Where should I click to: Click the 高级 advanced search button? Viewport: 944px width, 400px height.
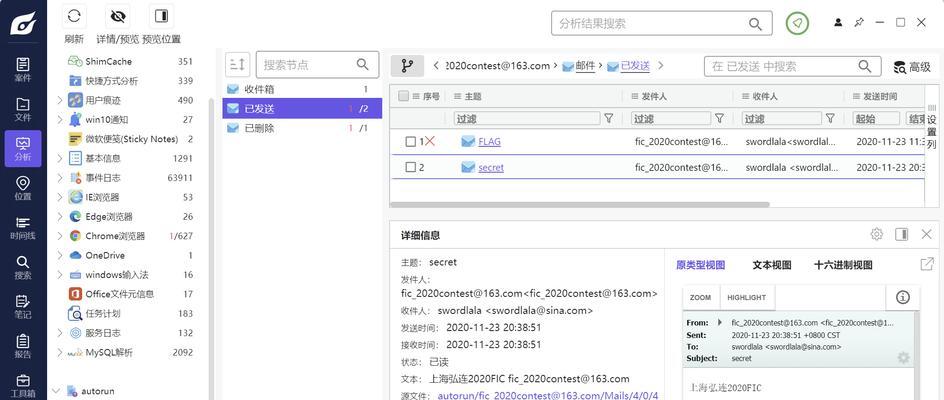click(x=912, y=67)
